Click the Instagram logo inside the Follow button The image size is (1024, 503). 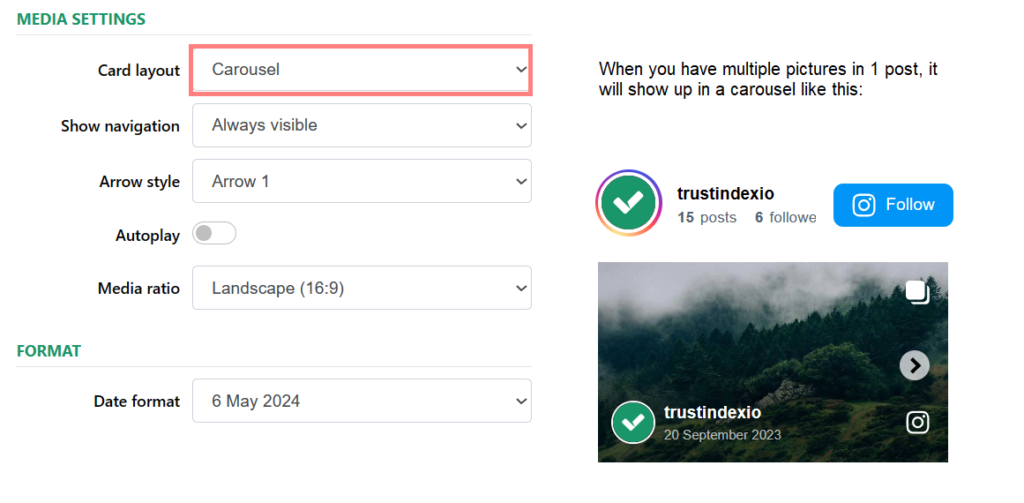[x=864, y=205]
